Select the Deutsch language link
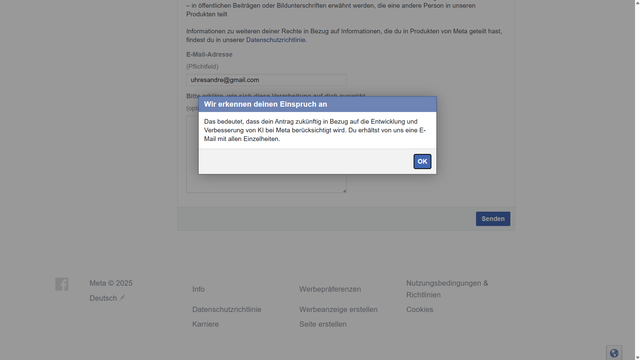This screenshot has height=360, width=640. click(103, 298)
